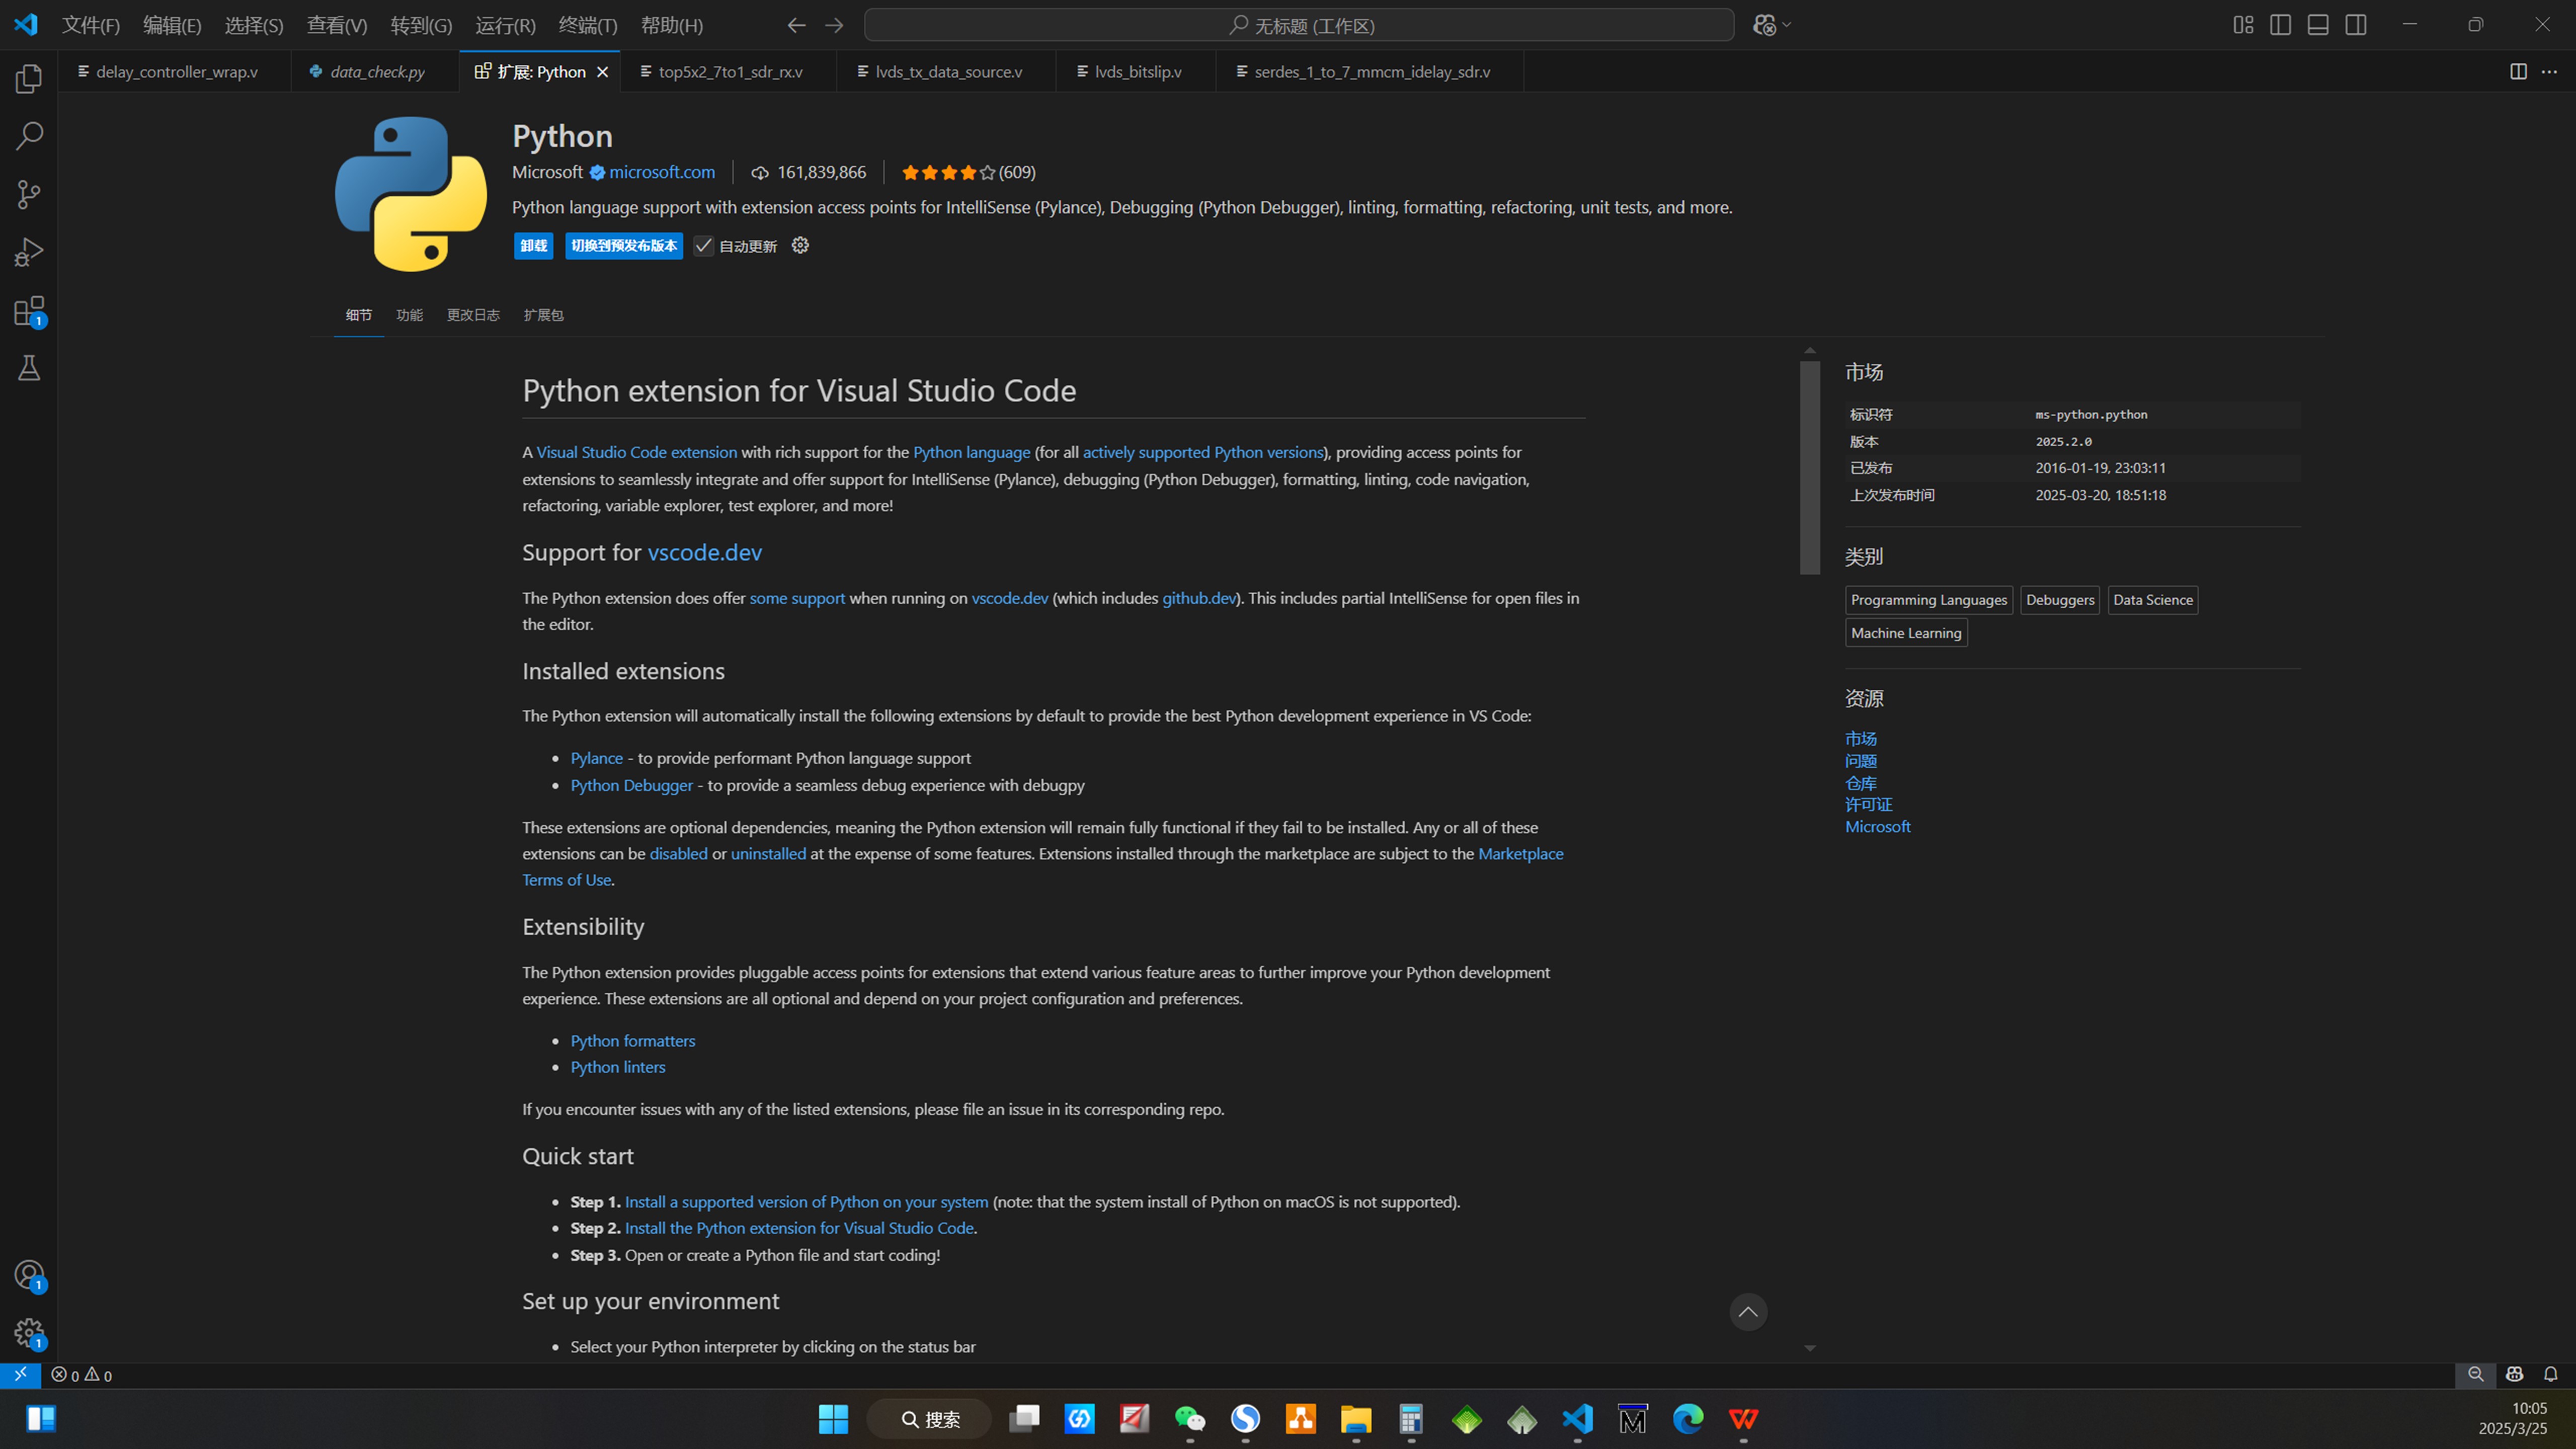Viewport: 2576px width, 1449px height.
Task: Expand the Copilot dropdown arrow in title bar
Action: click(1787, 25)
